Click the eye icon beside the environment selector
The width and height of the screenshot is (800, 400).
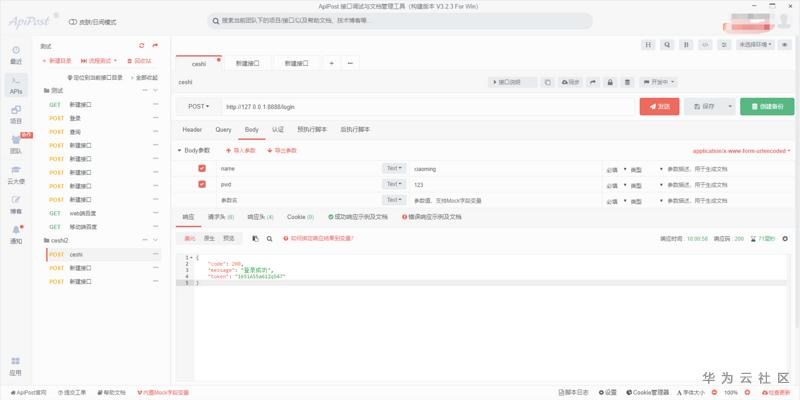coord(785,45)
